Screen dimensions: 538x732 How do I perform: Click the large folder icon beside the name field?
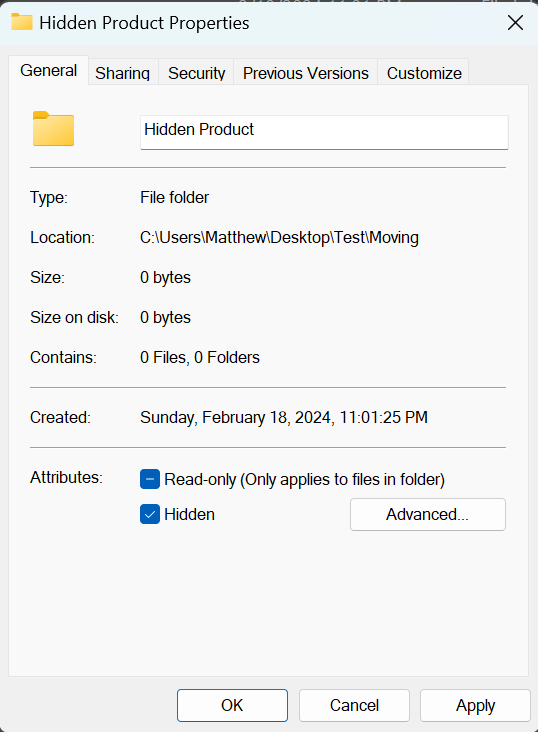click(53, 129)
